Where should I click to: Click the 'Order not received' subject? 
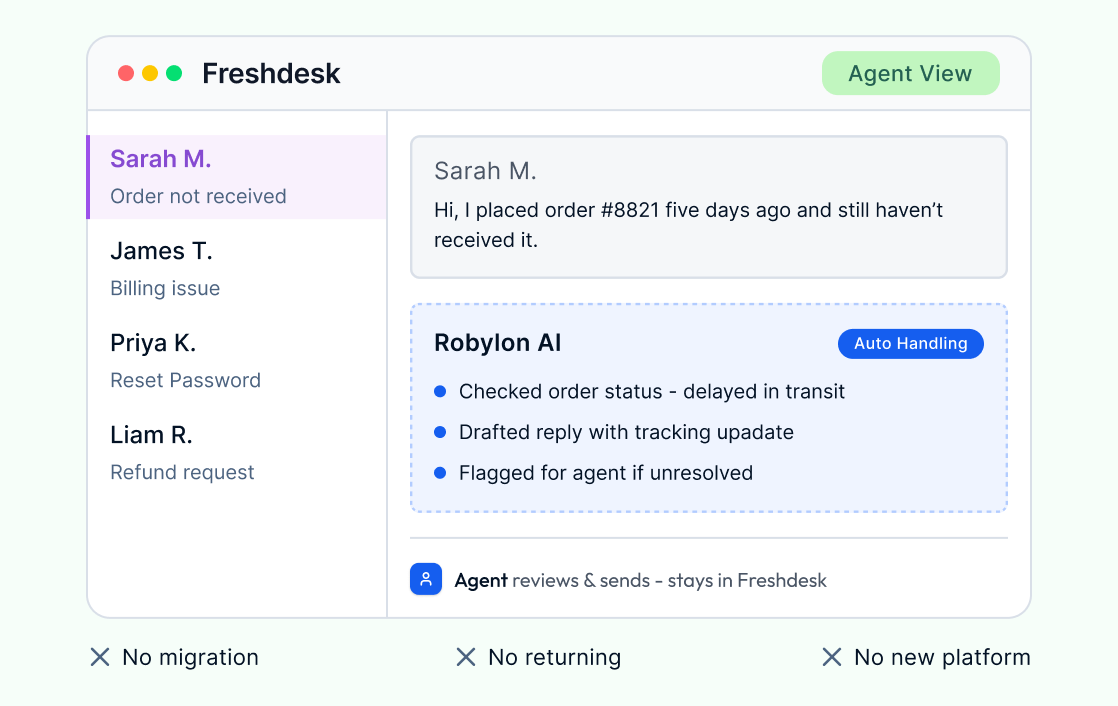(x=198, y=196)
